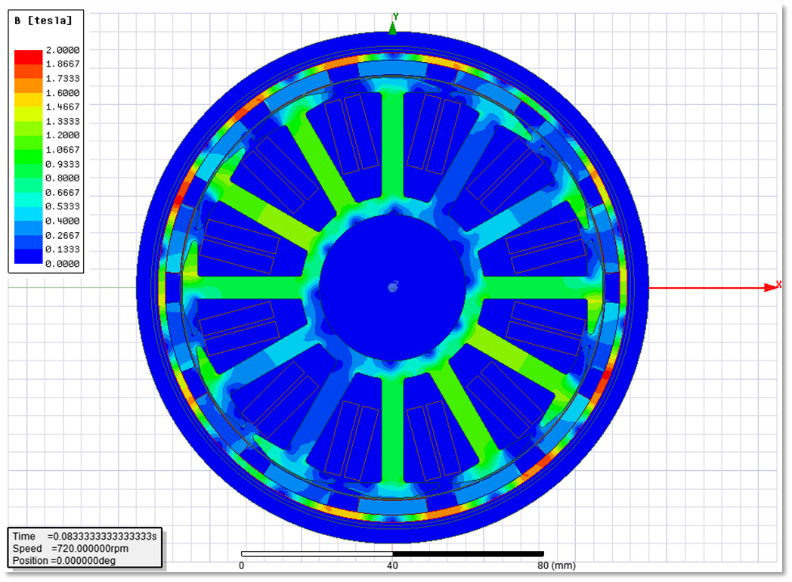Click the origin point at shaft center

[x=392, y=287]
